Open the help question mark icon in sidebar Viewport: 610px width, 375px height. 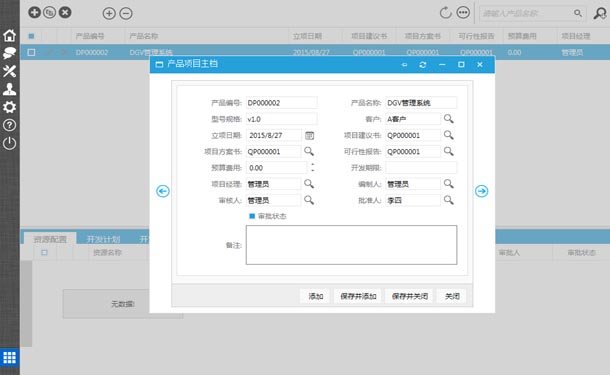pyautogui.click(x=9, y=125)
